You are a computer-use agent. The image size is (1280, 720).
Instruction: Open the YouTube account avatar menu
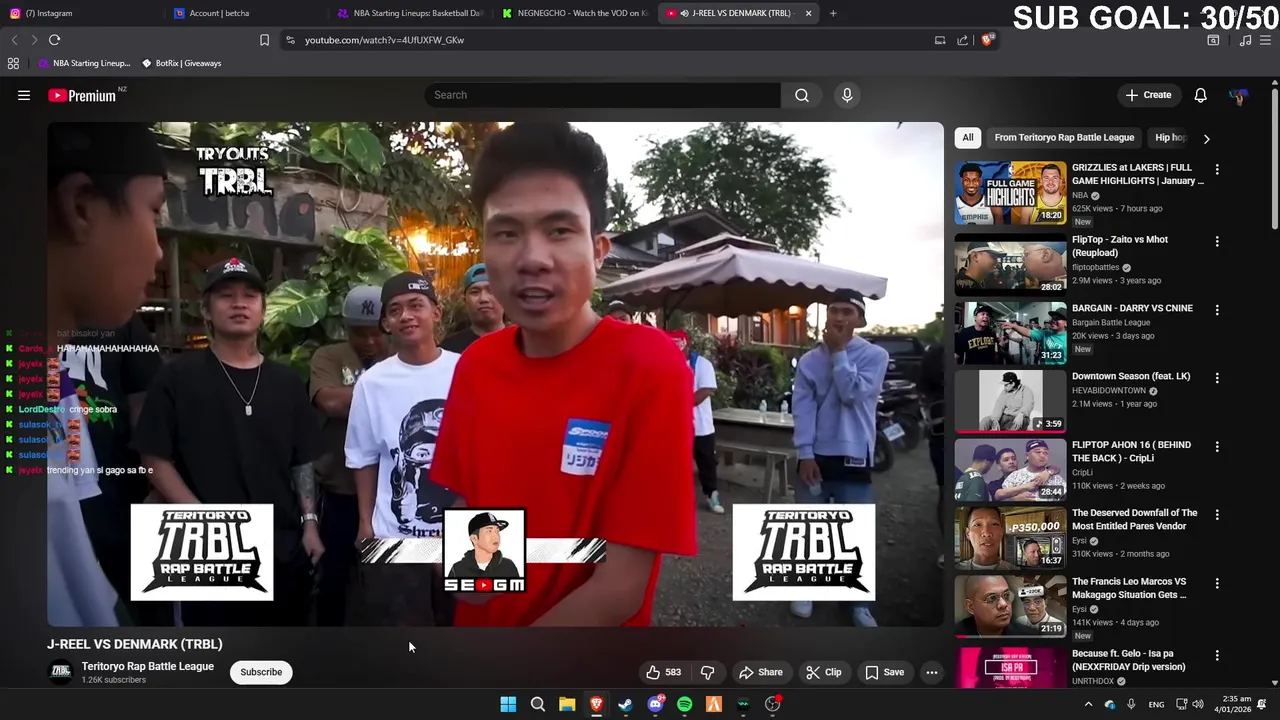1239,95
